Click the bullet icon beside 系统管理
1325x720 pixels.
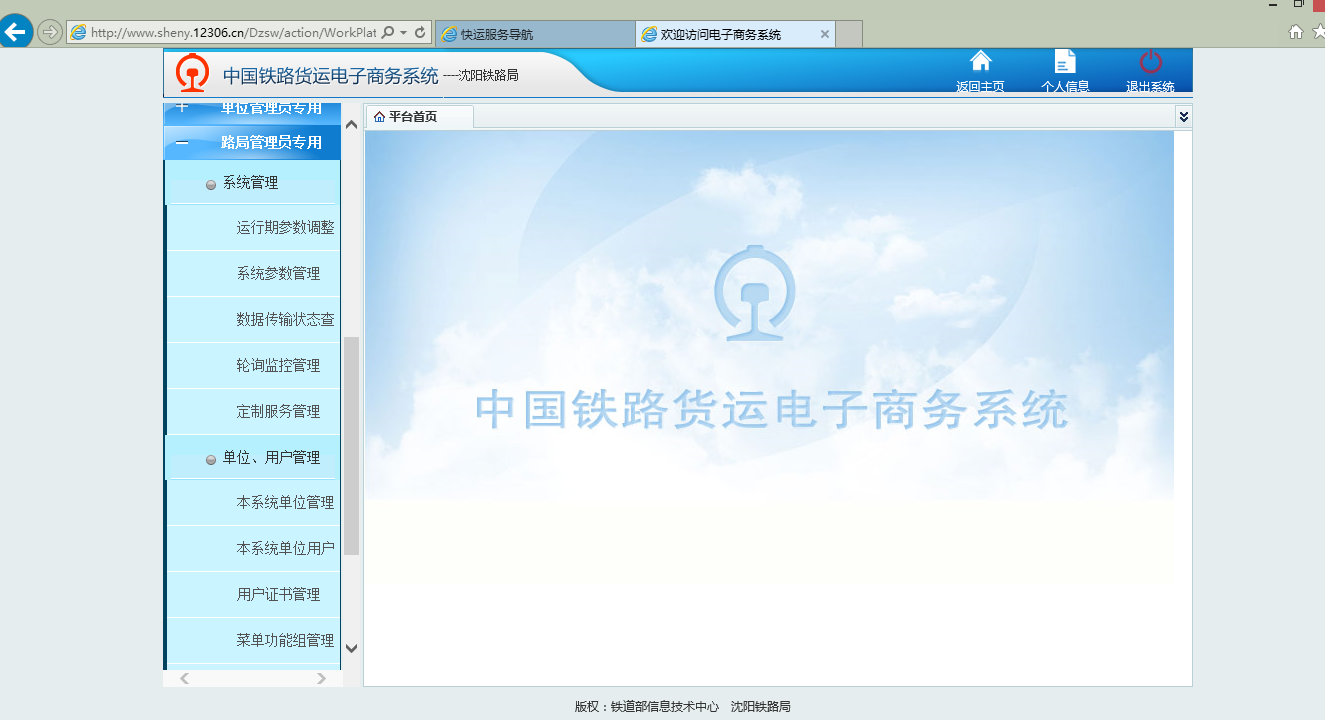coord(211,185)
